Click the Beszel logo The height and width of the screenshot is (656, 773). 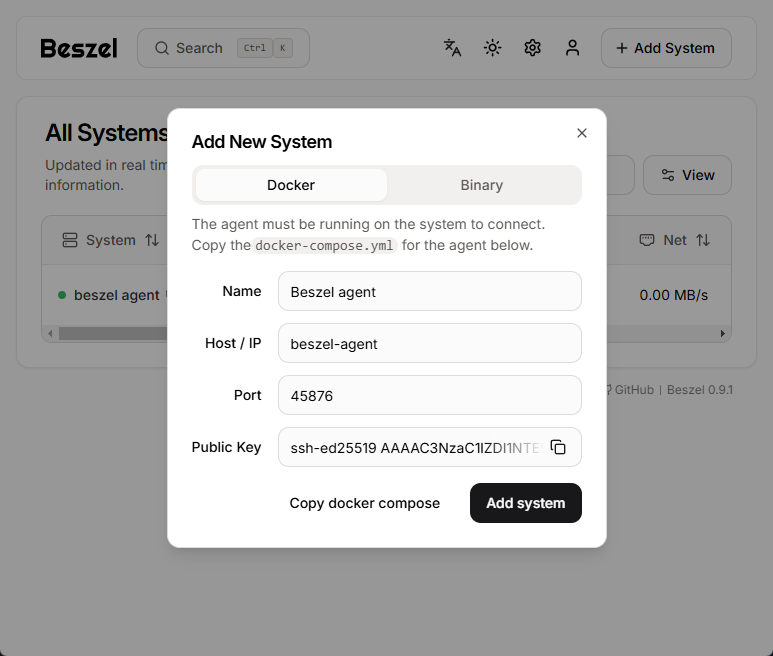tap(79, 48)
